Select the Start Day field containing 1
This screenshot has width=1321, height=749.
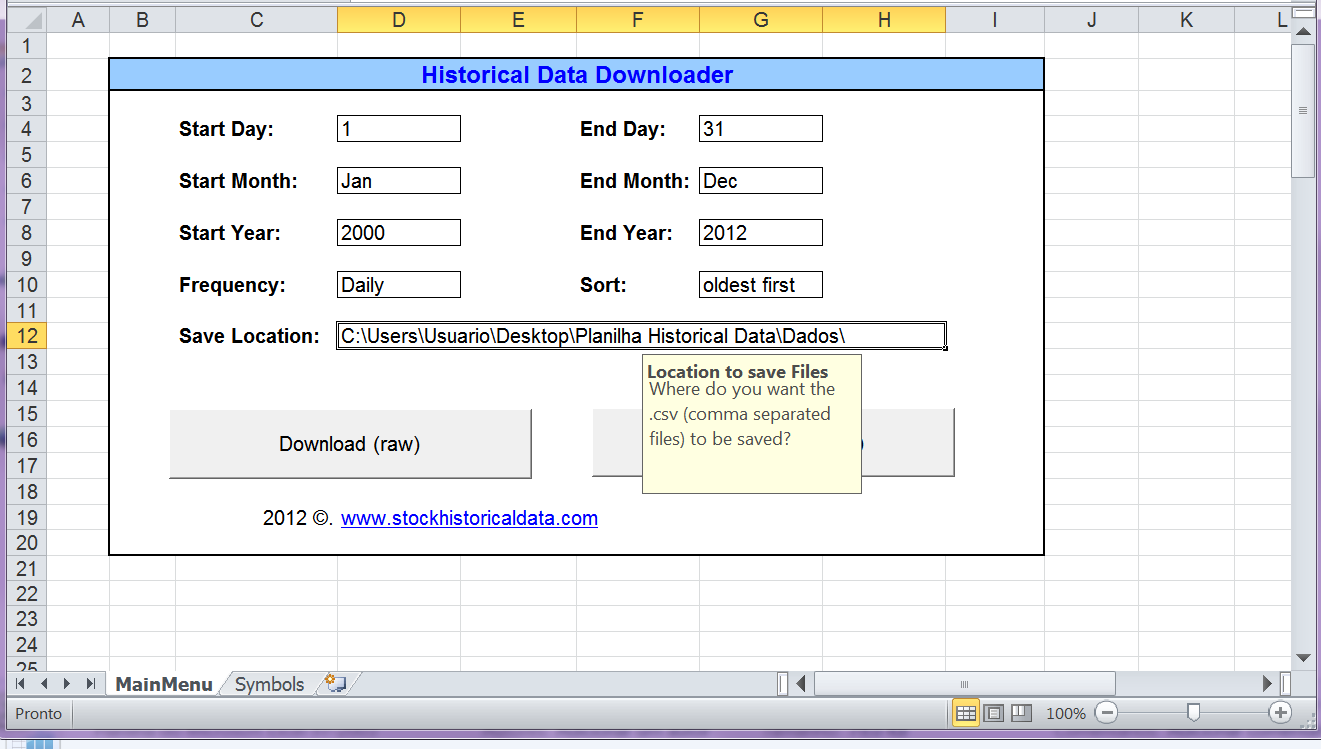[x=399, y=128]
